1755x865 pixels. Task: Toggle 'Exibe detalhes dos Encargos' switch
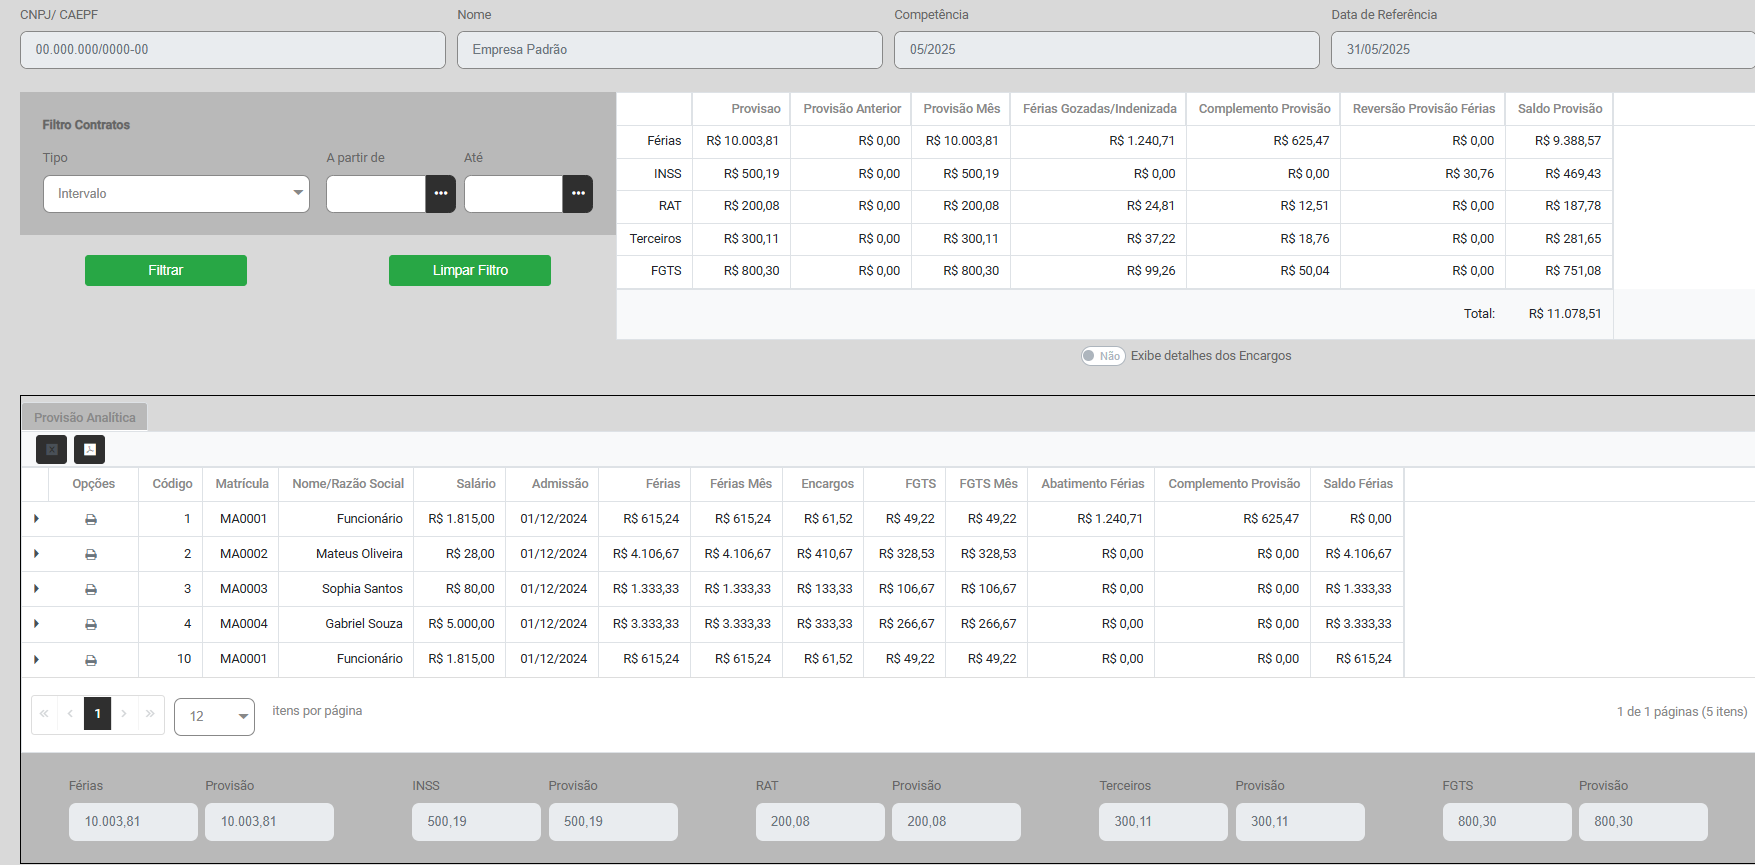pyautogui.click(x=1103, y=356)
